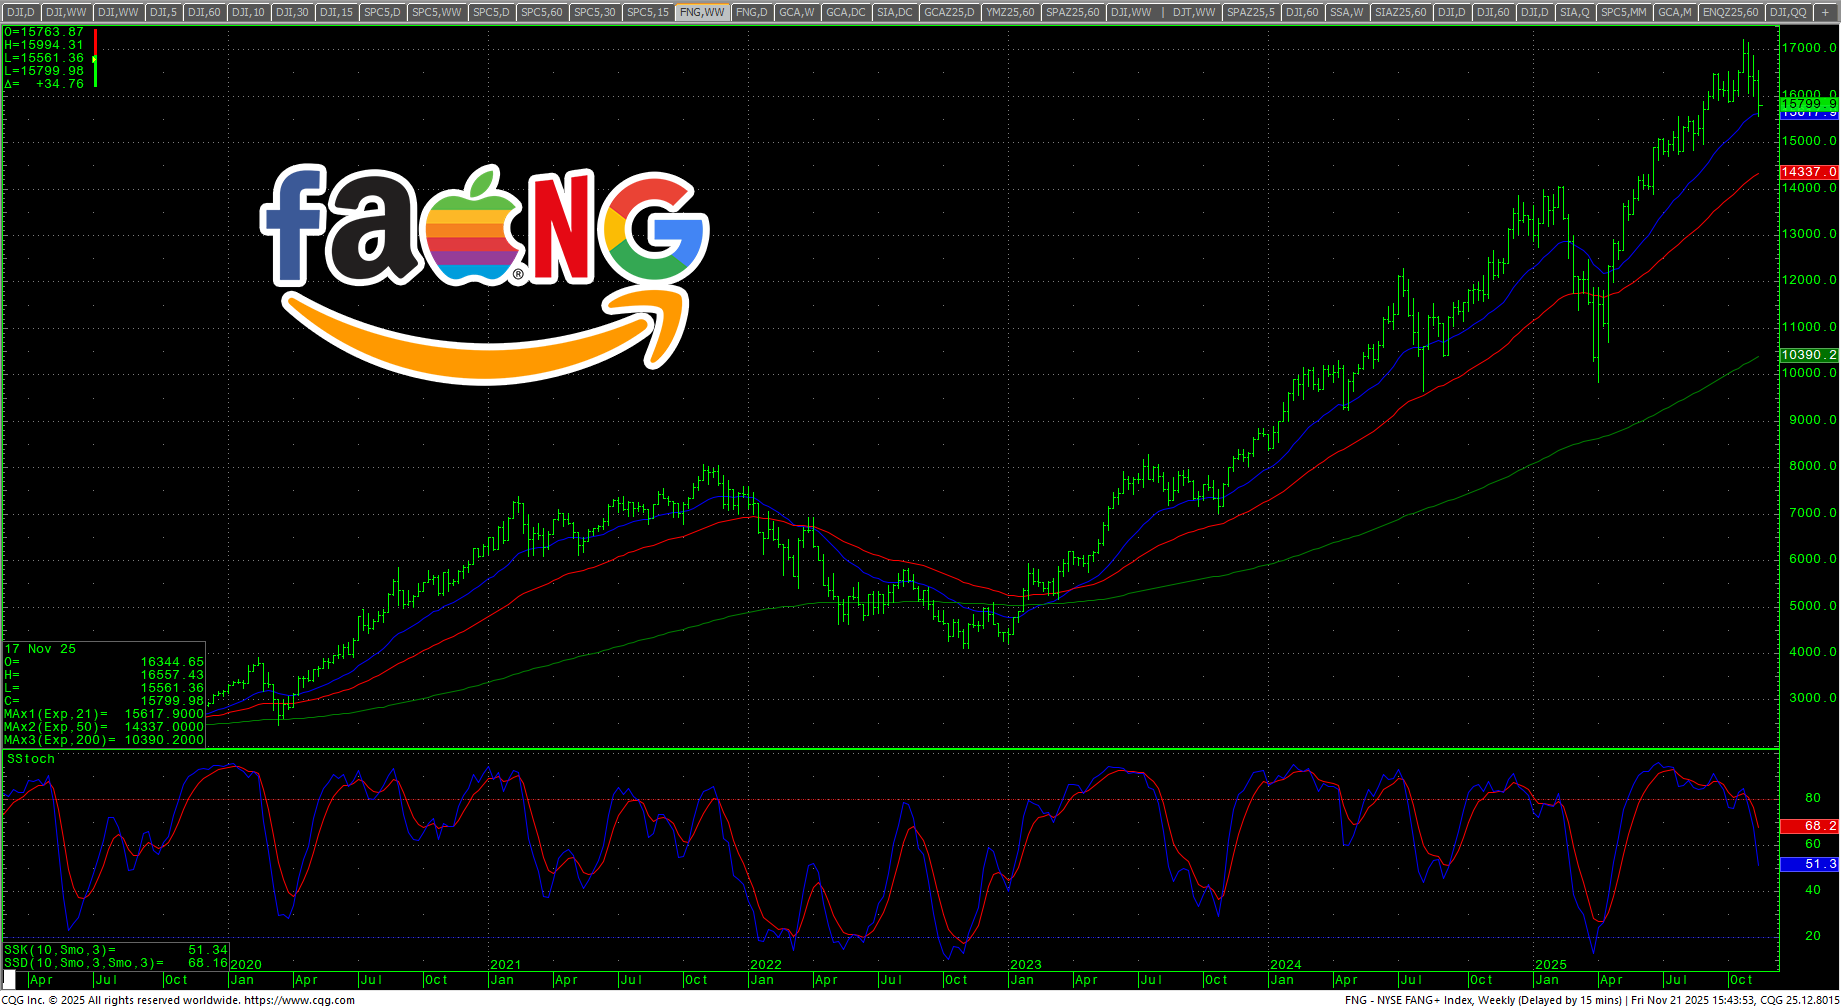Open the DJI,QQ chart tab
The height and width of the screenshot is (1008, 1841).
coord(1787,12)
